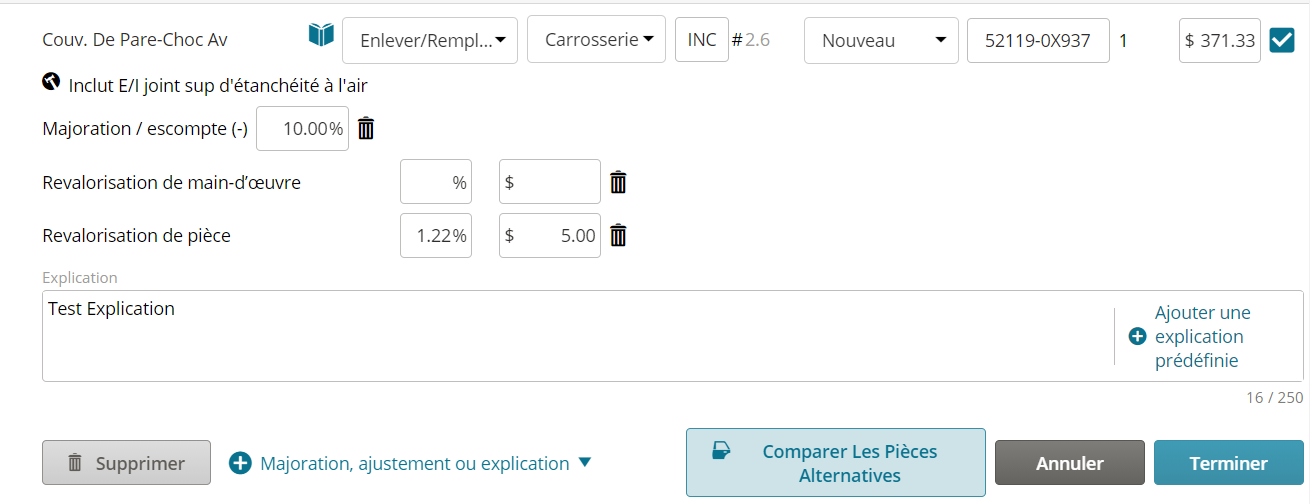Viewport: 1310px width, 504px height.
Task: Select the 10.00% majoration percentage field
Action: pyautogui.click(x=302, y=128)
